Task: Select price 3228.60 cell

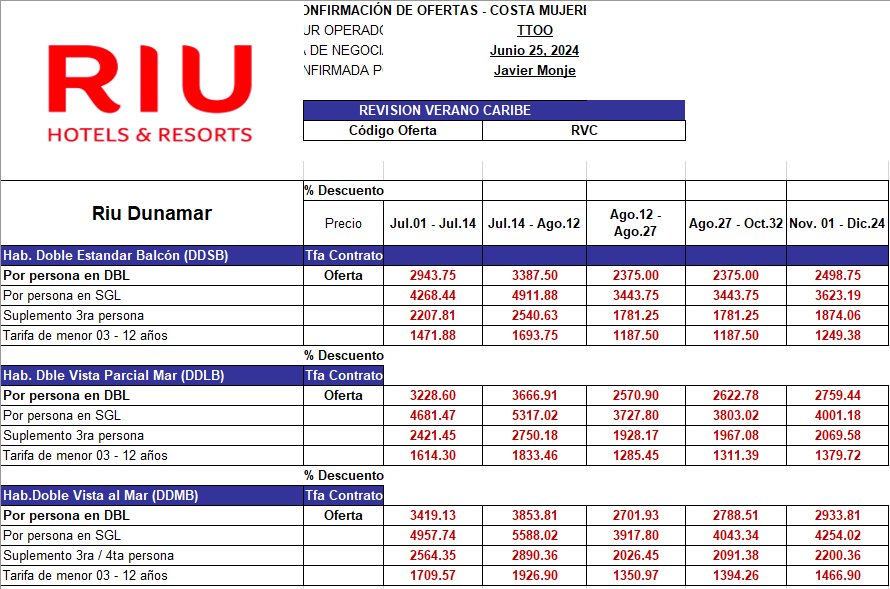Action: tap(433, 396)
